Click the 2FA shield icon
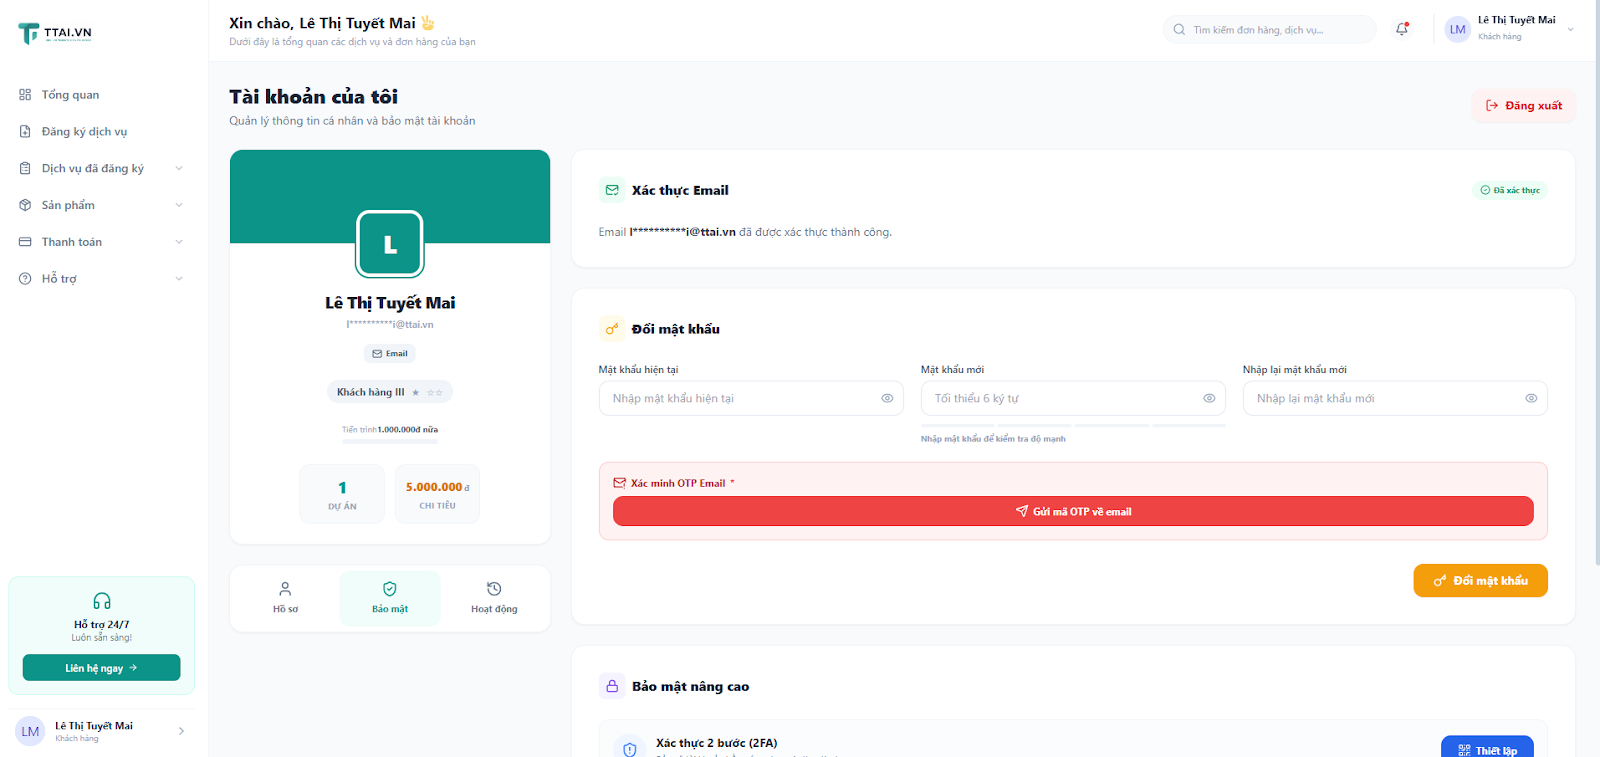Screen dimensions: 1600x757 [x=630, y=749]
